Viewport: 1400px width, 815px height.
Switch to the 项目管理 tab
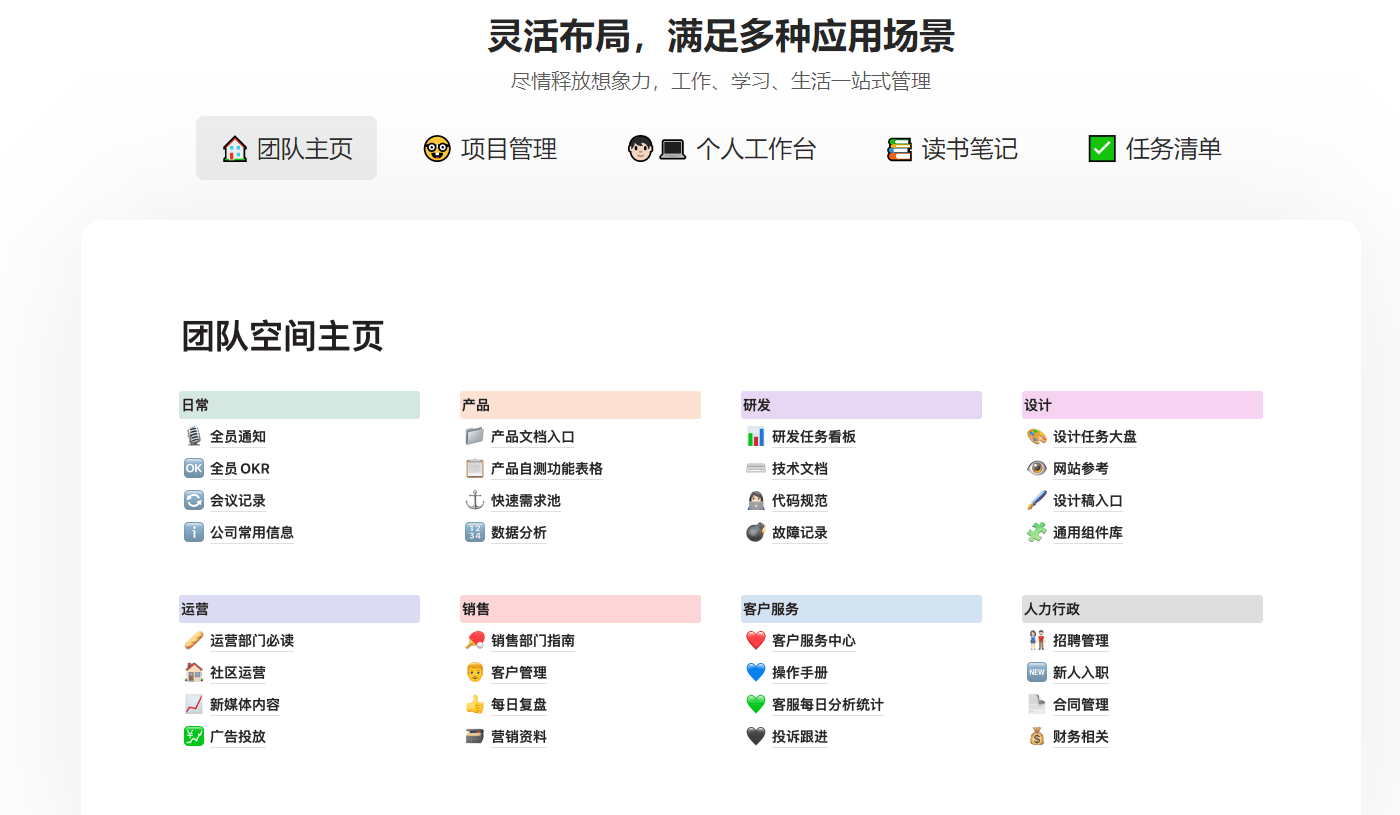coord(490,149)
